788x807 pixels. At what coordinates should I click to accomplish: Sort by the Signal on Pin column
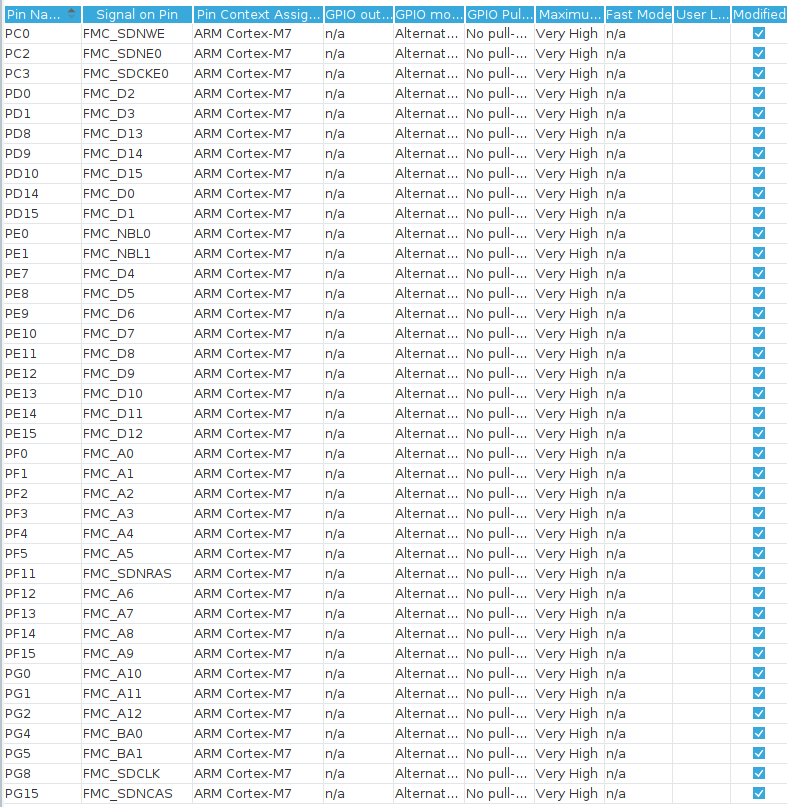pyautogui.click(x=135, y=14)
